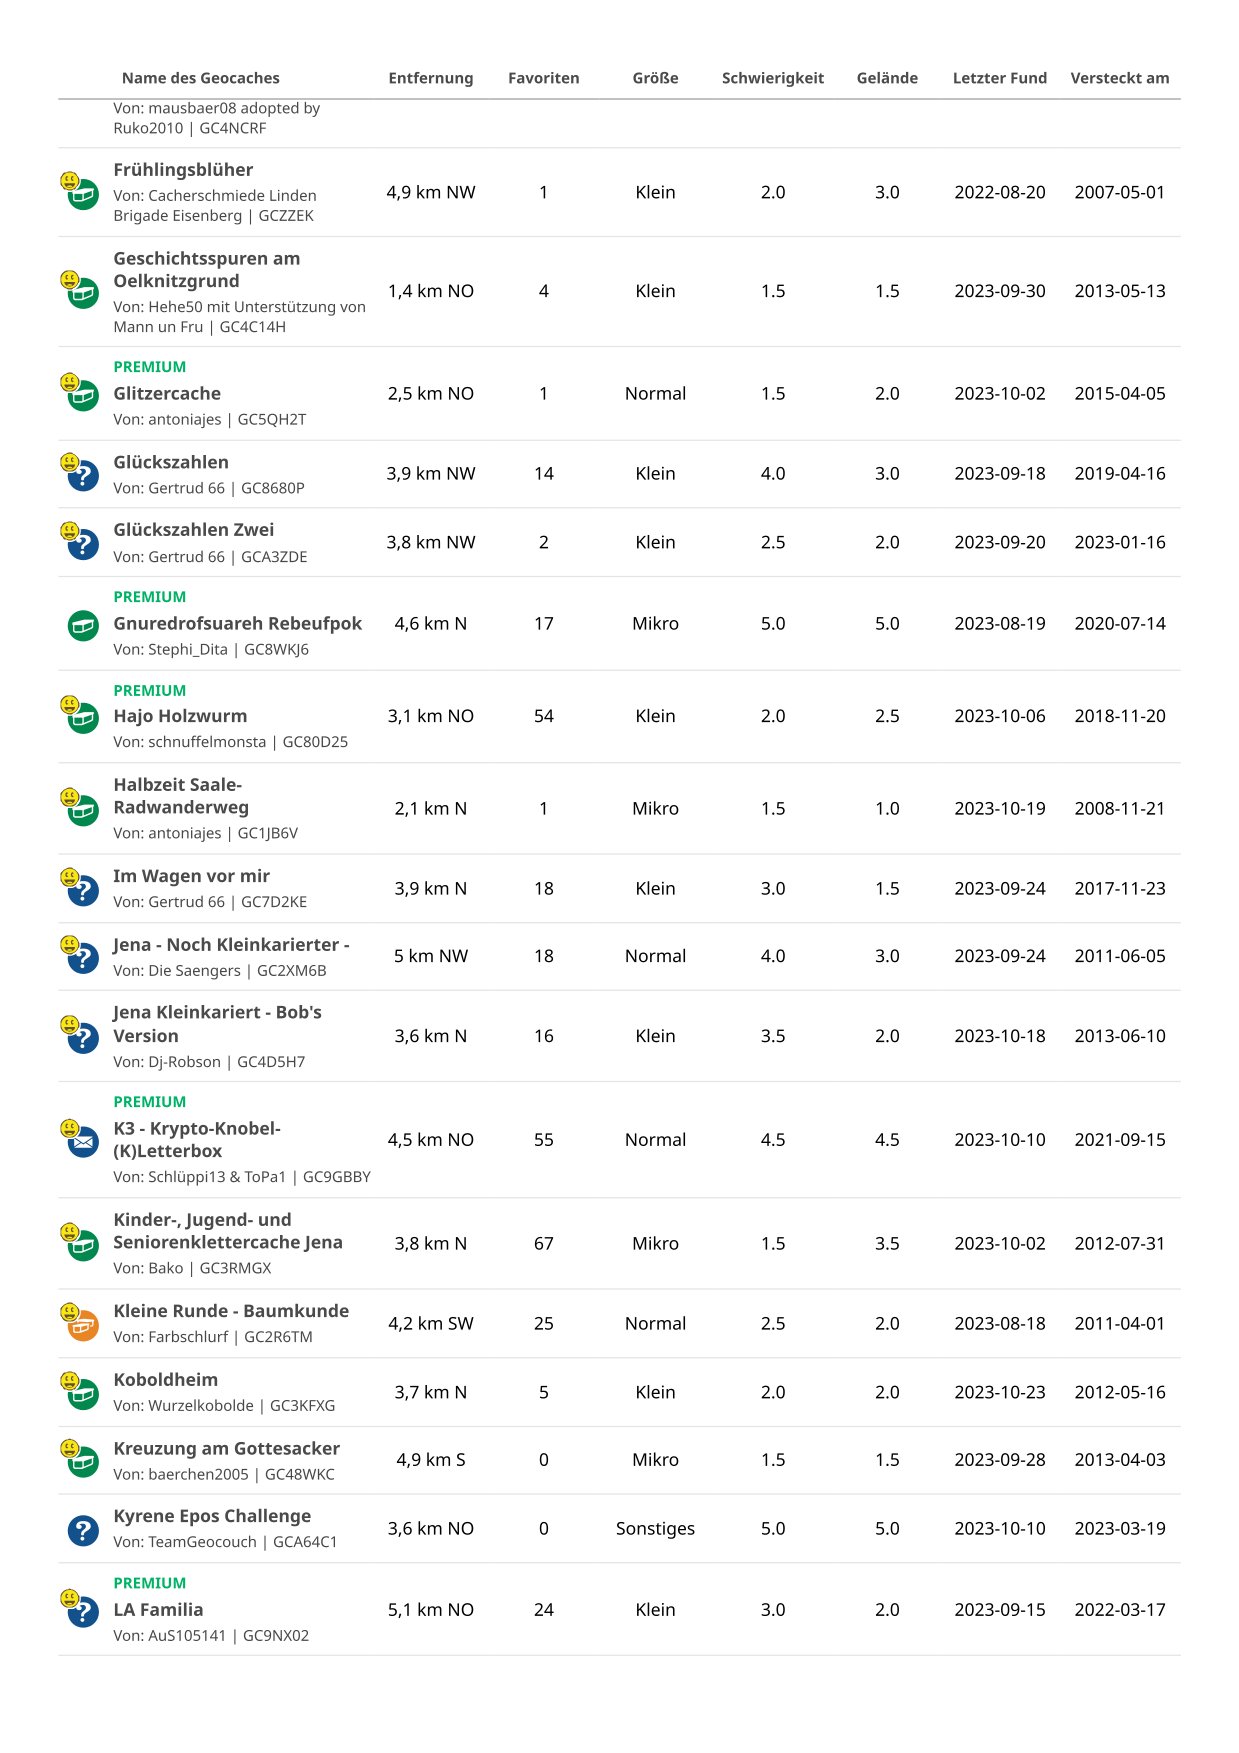This screenshot has height=1753, width=1239.
Task: Click the Gnuredrofsuareh Rebeufpok cache icon
Action: (83, 626)
